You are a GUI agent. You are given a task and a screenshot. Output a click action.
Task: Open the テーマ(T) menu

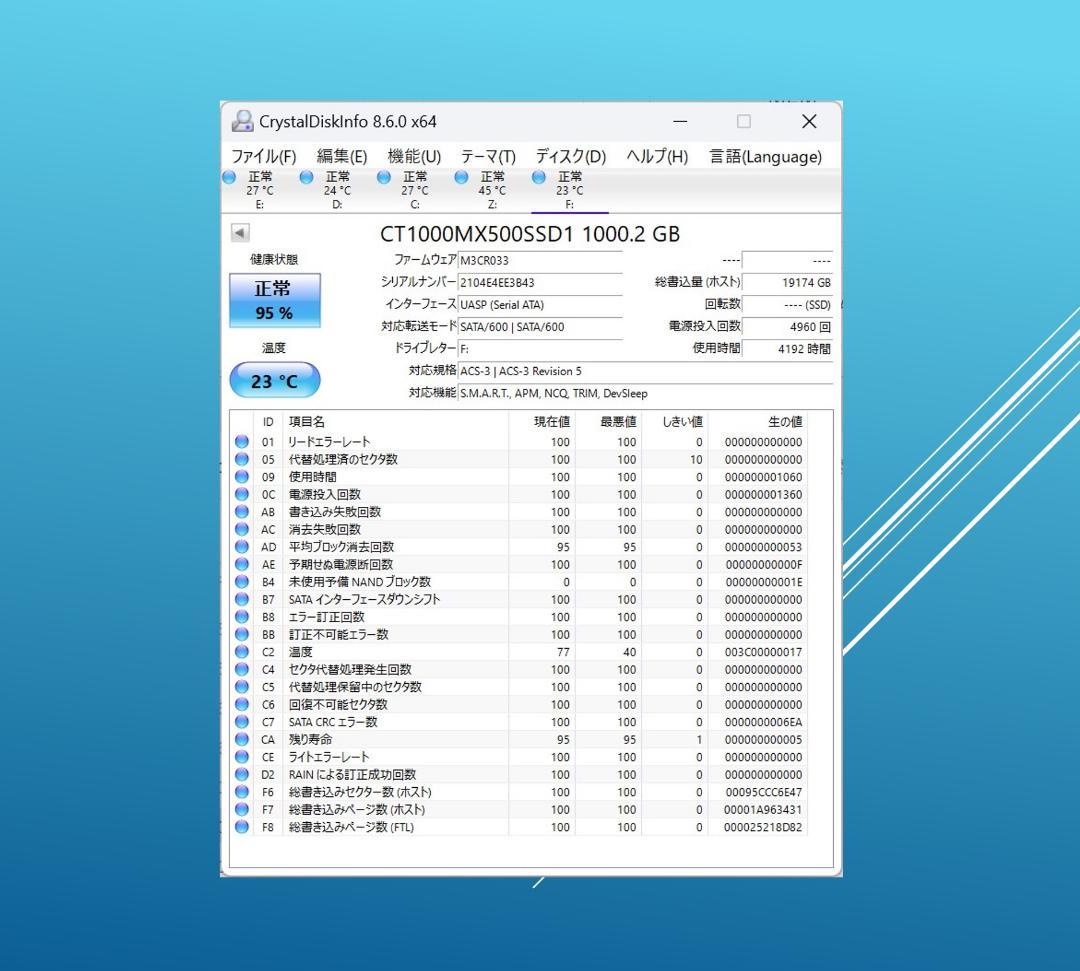click(488, 156)
